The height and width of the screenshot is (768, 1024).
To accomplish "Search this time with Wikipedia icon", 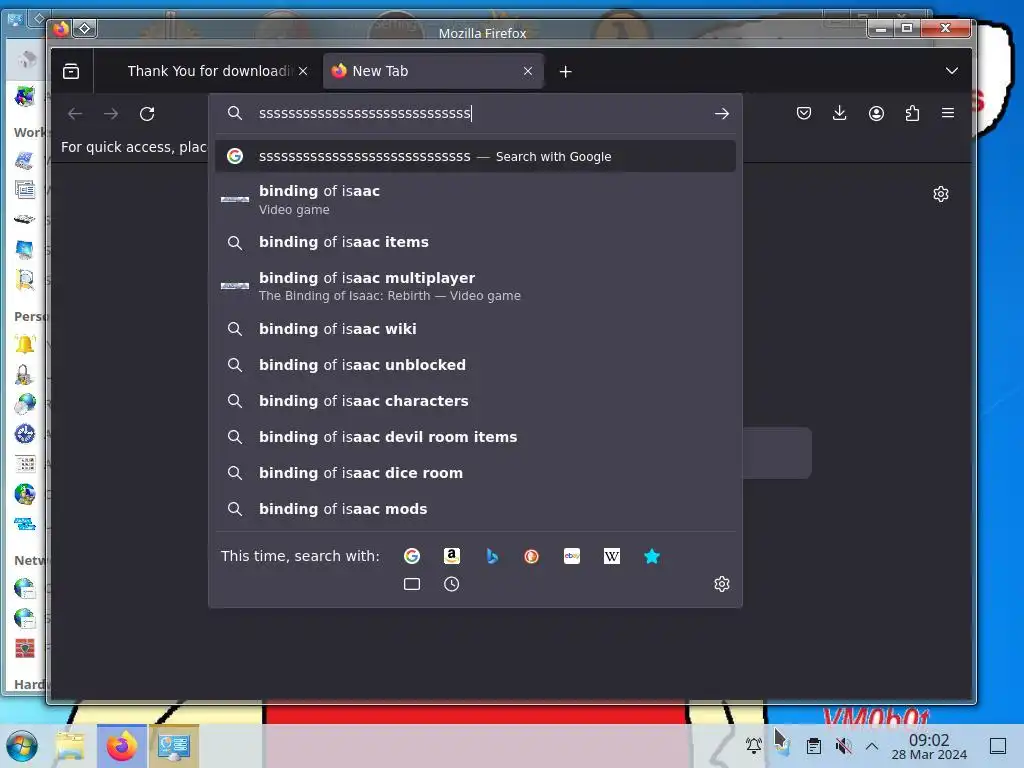I will click(x=612, y=556).
